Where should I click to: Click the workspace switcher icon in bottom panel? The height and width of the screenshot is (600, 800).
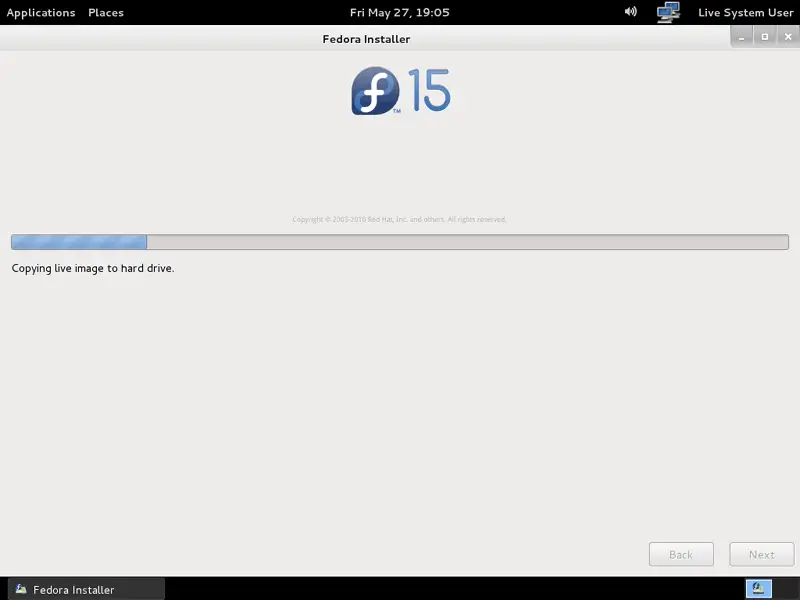(759, 589)
